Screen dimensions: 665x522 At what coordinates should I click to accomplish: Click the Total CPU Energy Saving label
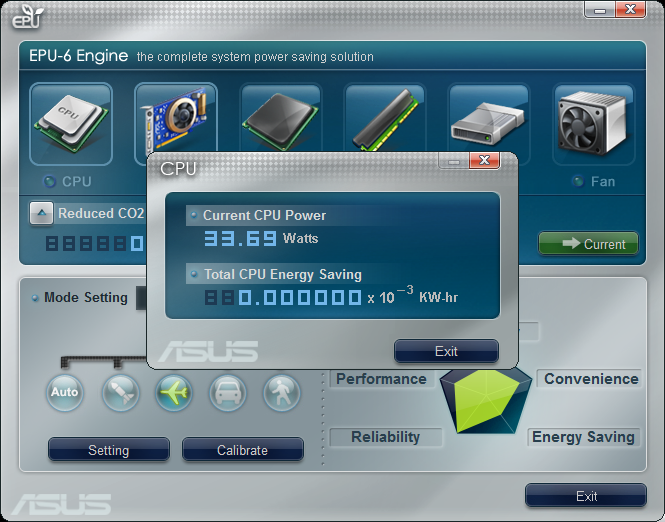pos(283,274)
